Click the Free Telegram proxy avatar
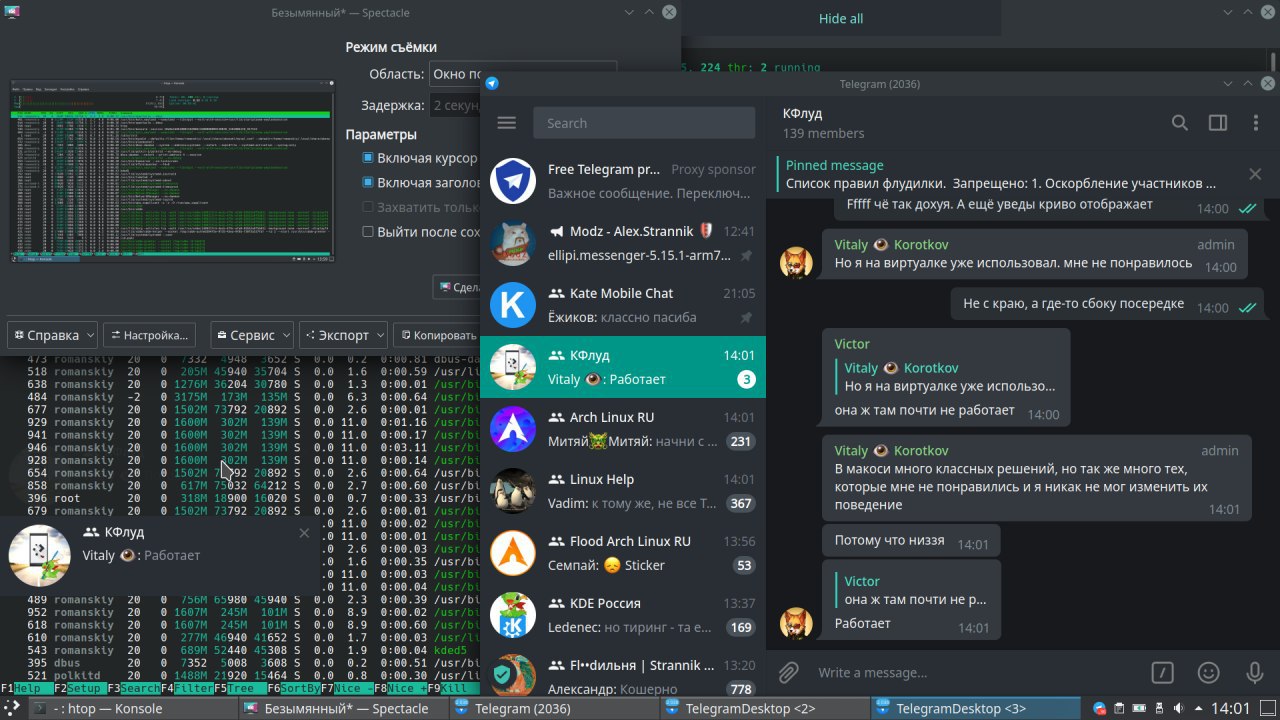 click(514, 181)
